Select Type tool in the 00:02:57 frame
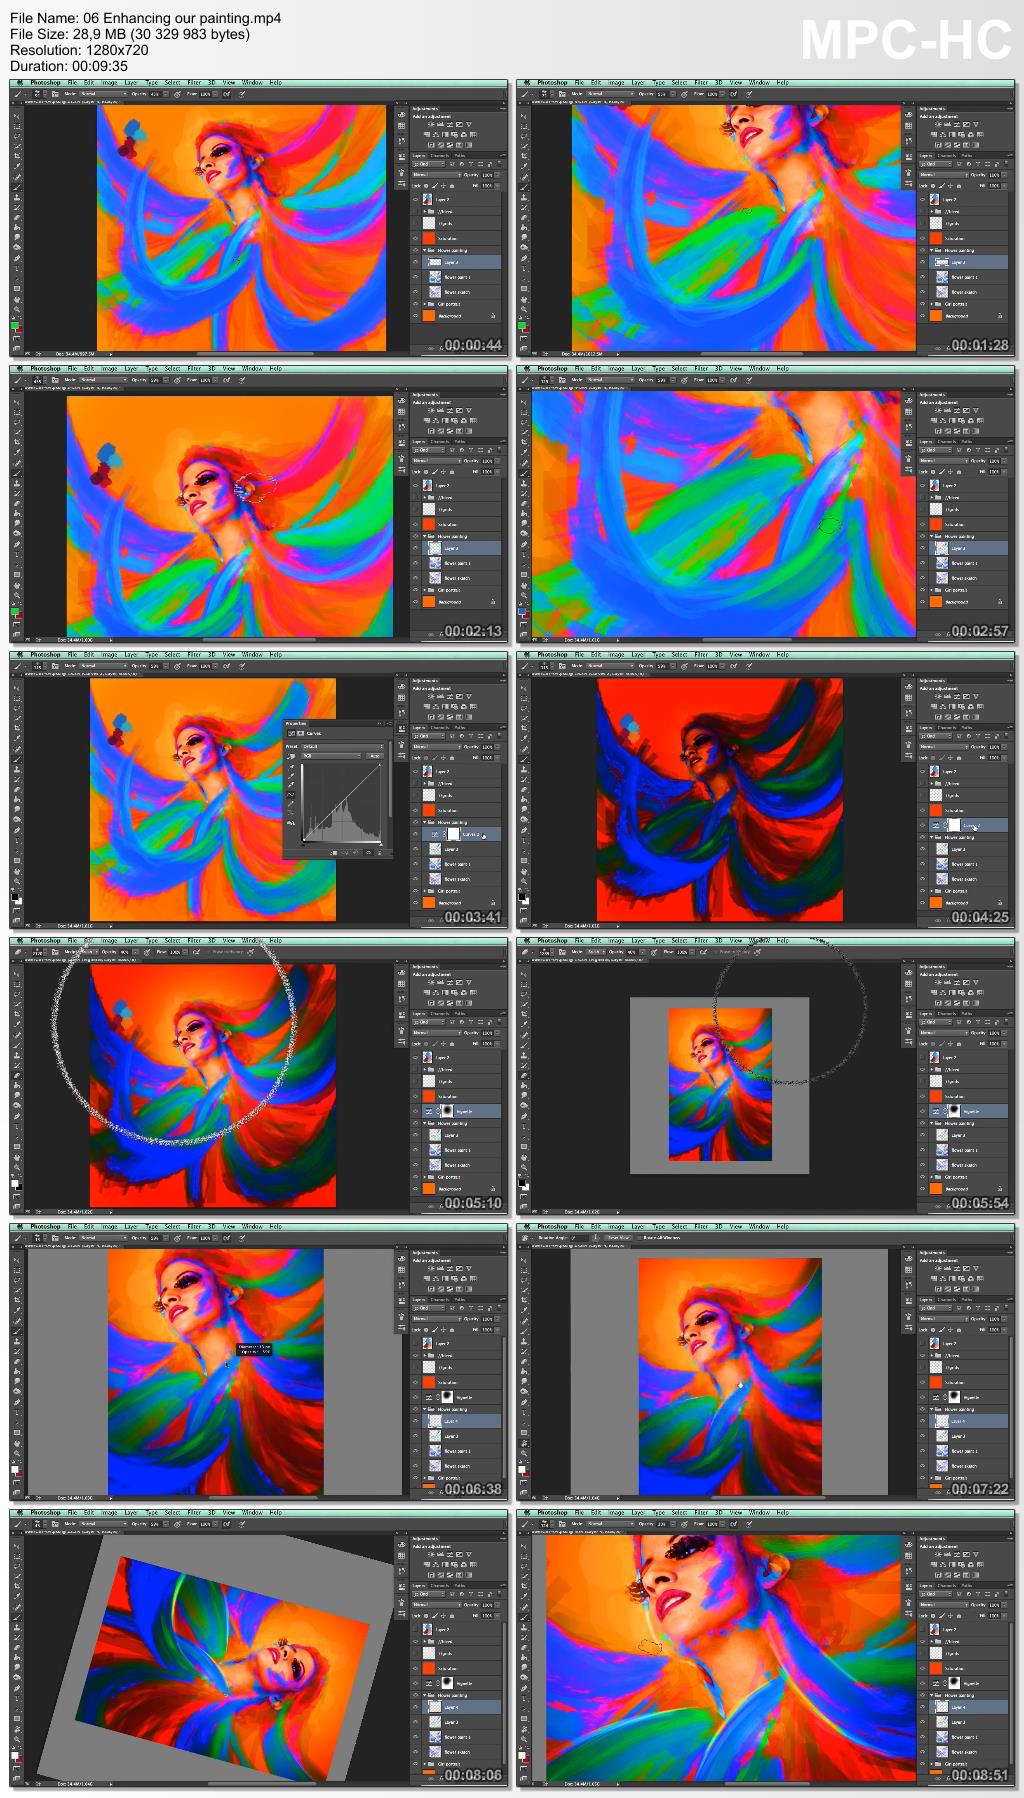Image resolution: width=1024 pixels, height=1798 pixels. coord(524,554)
